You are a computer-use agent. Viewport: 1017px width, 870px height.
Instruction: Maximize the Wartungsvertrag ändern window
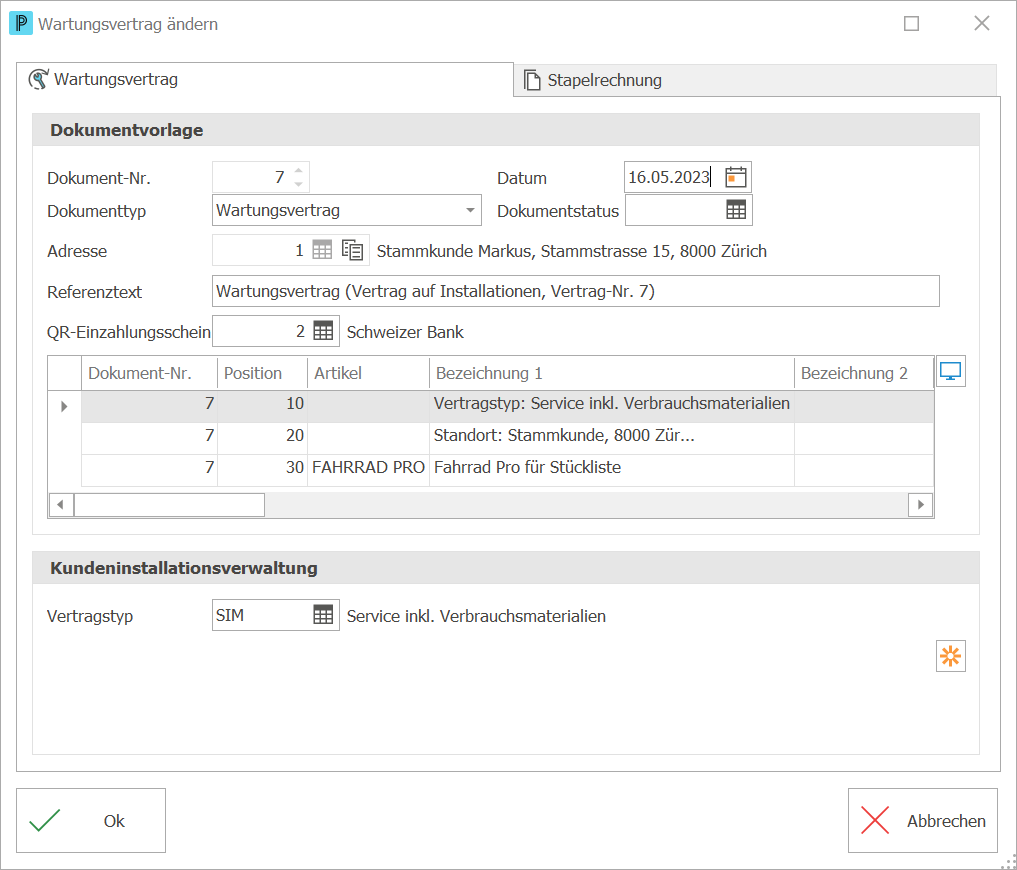[x=911, y=23]
